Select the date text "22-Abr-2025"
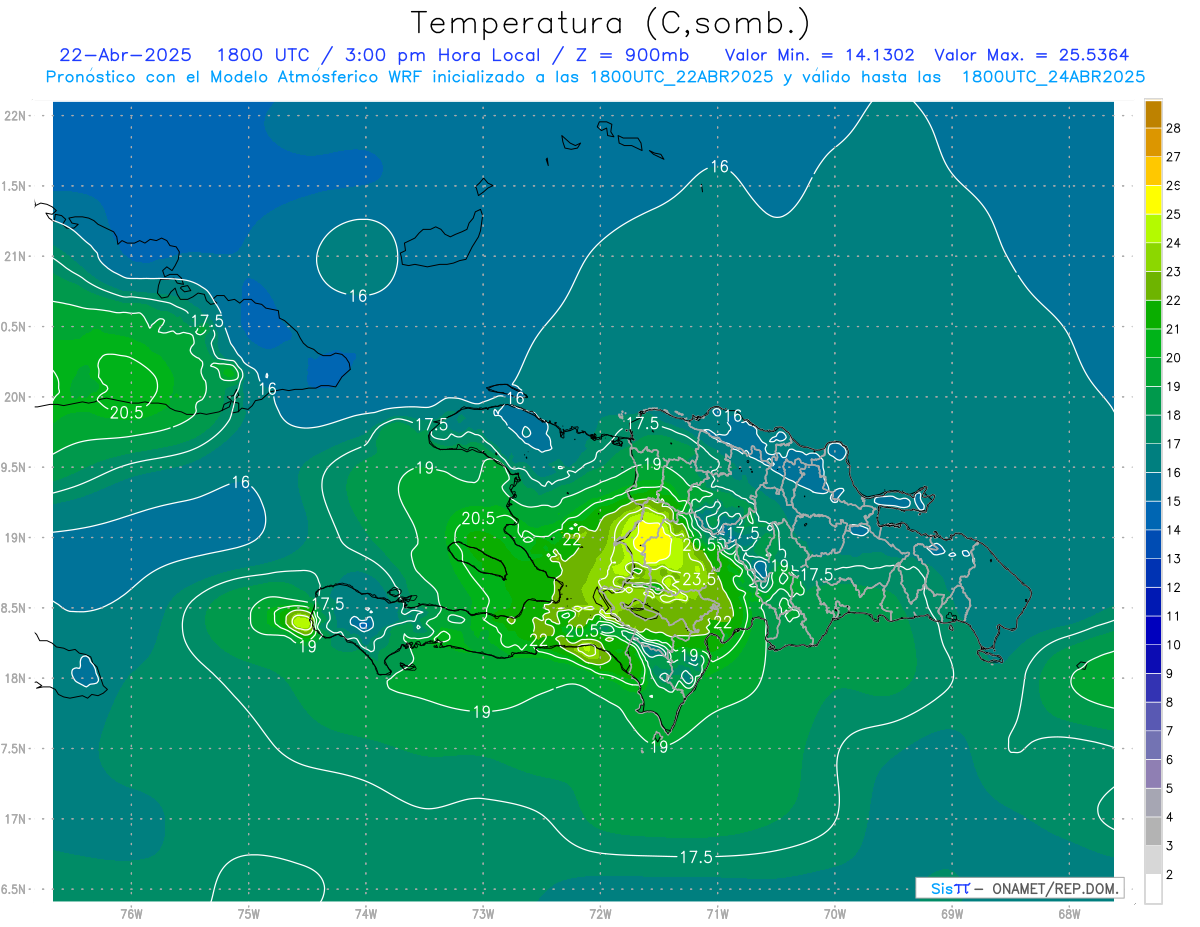 pyautogui.click(x=127, y=55)
